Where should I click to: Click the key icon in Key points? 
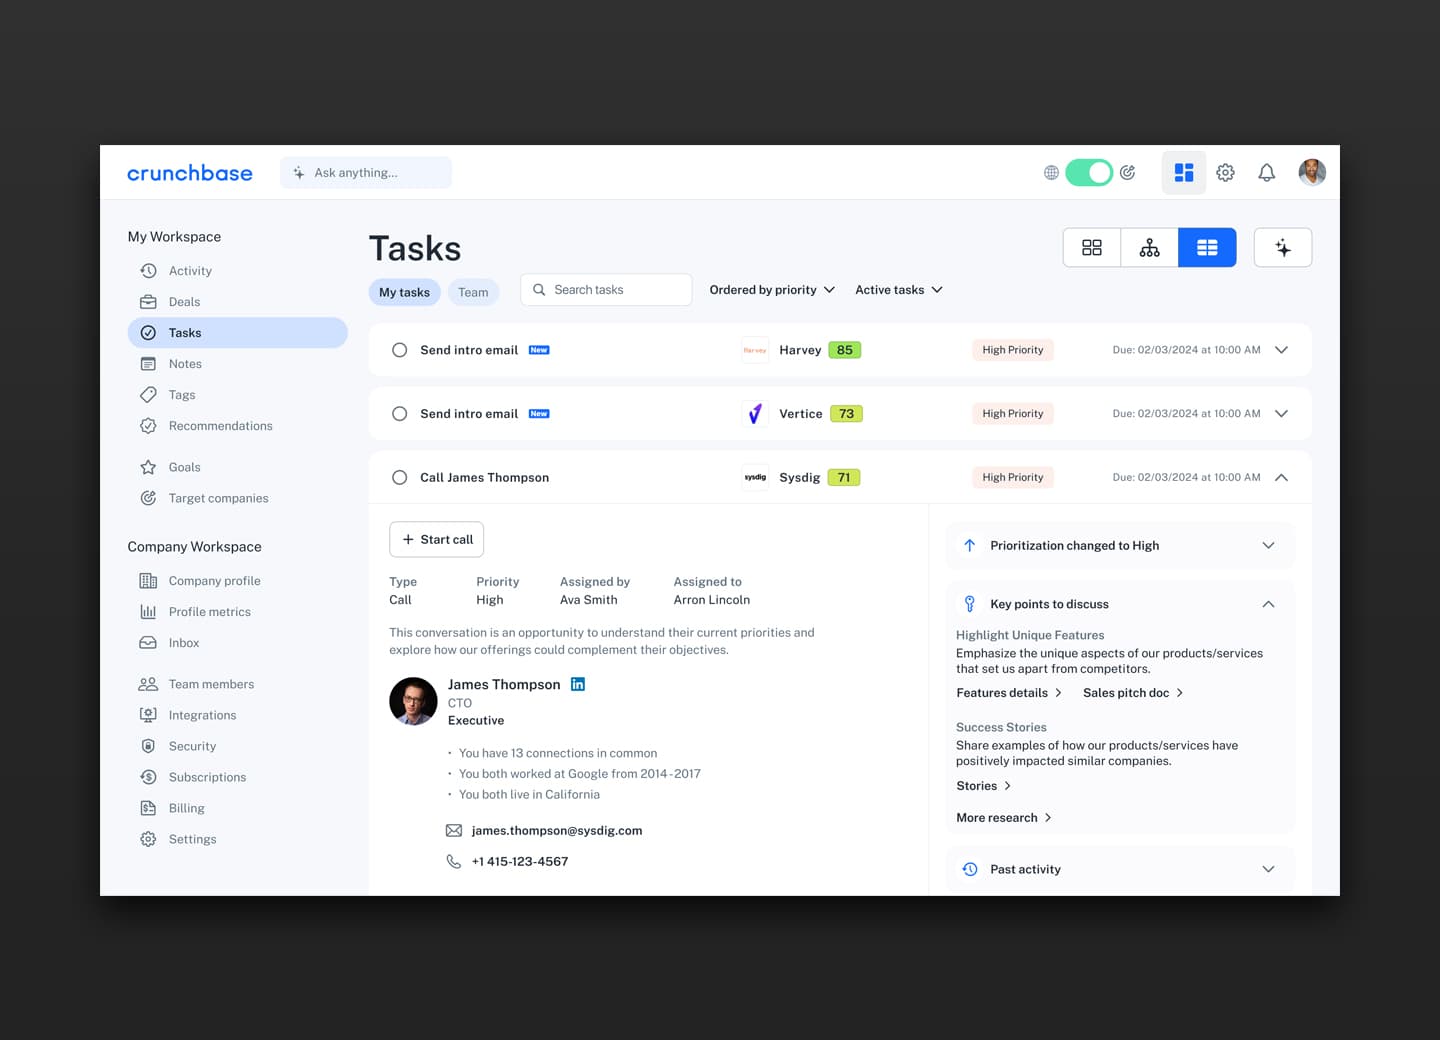point(969,604)
